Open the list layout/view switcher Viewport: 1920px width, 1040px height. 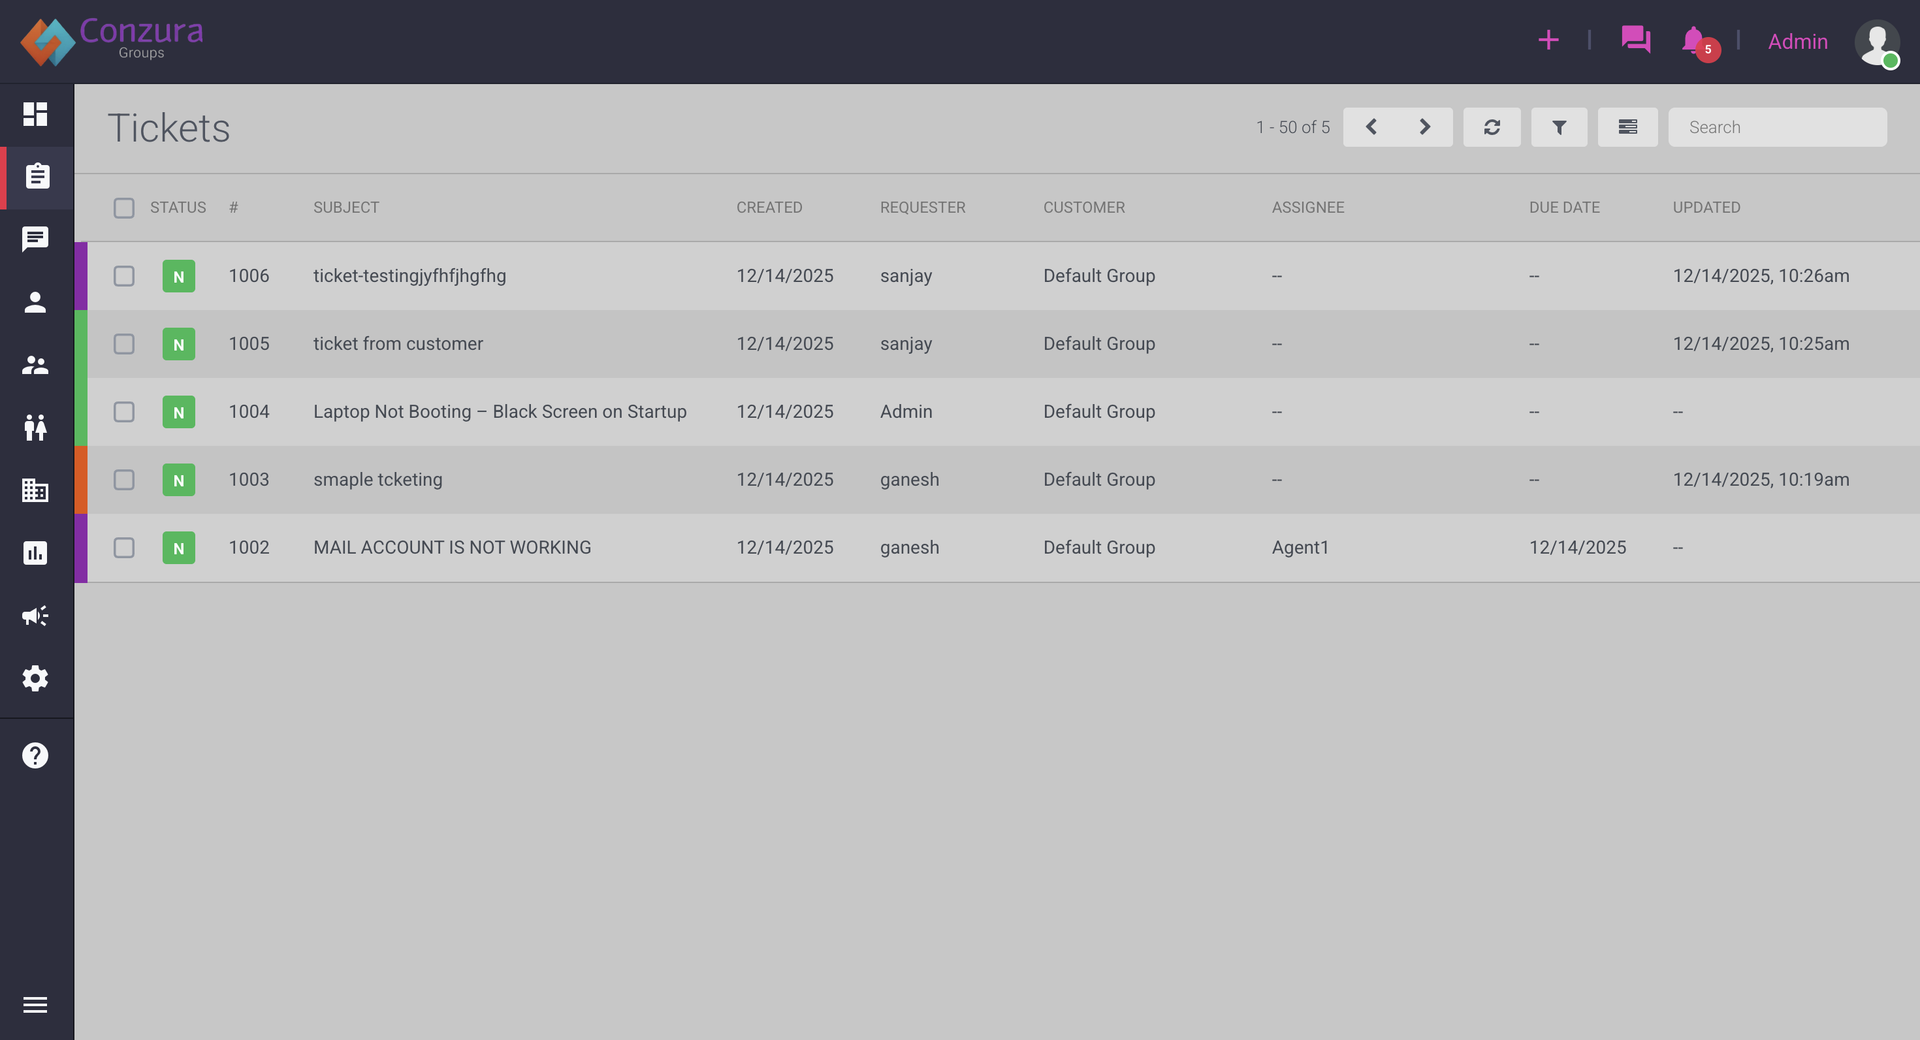tap(1628, 127)
